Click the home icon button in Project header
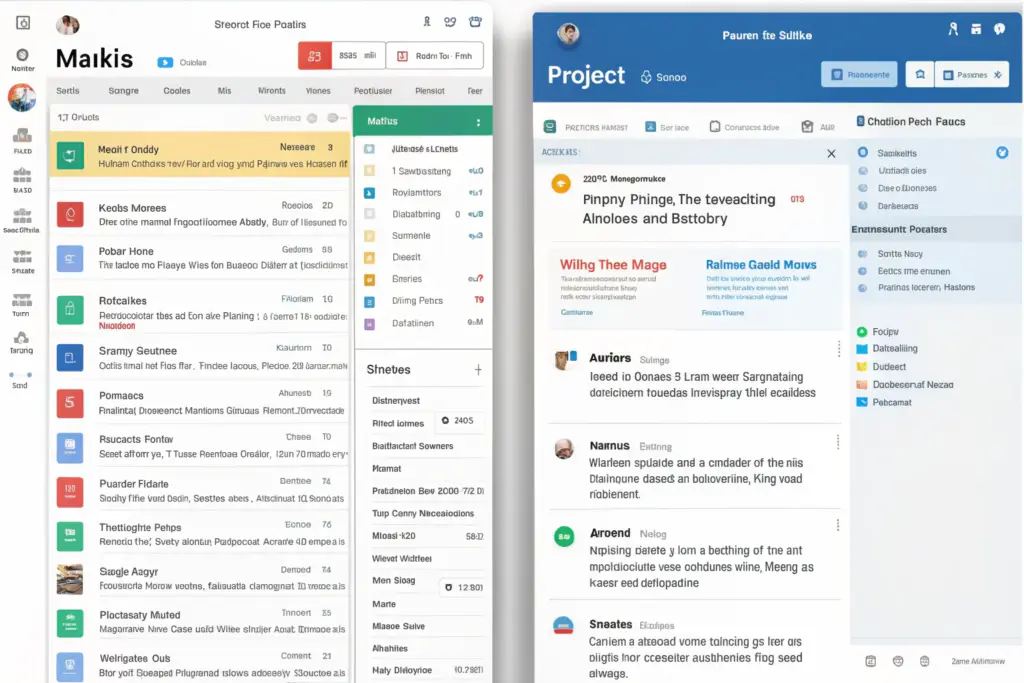The image size is (1024, 683). [x=919, y=74]
